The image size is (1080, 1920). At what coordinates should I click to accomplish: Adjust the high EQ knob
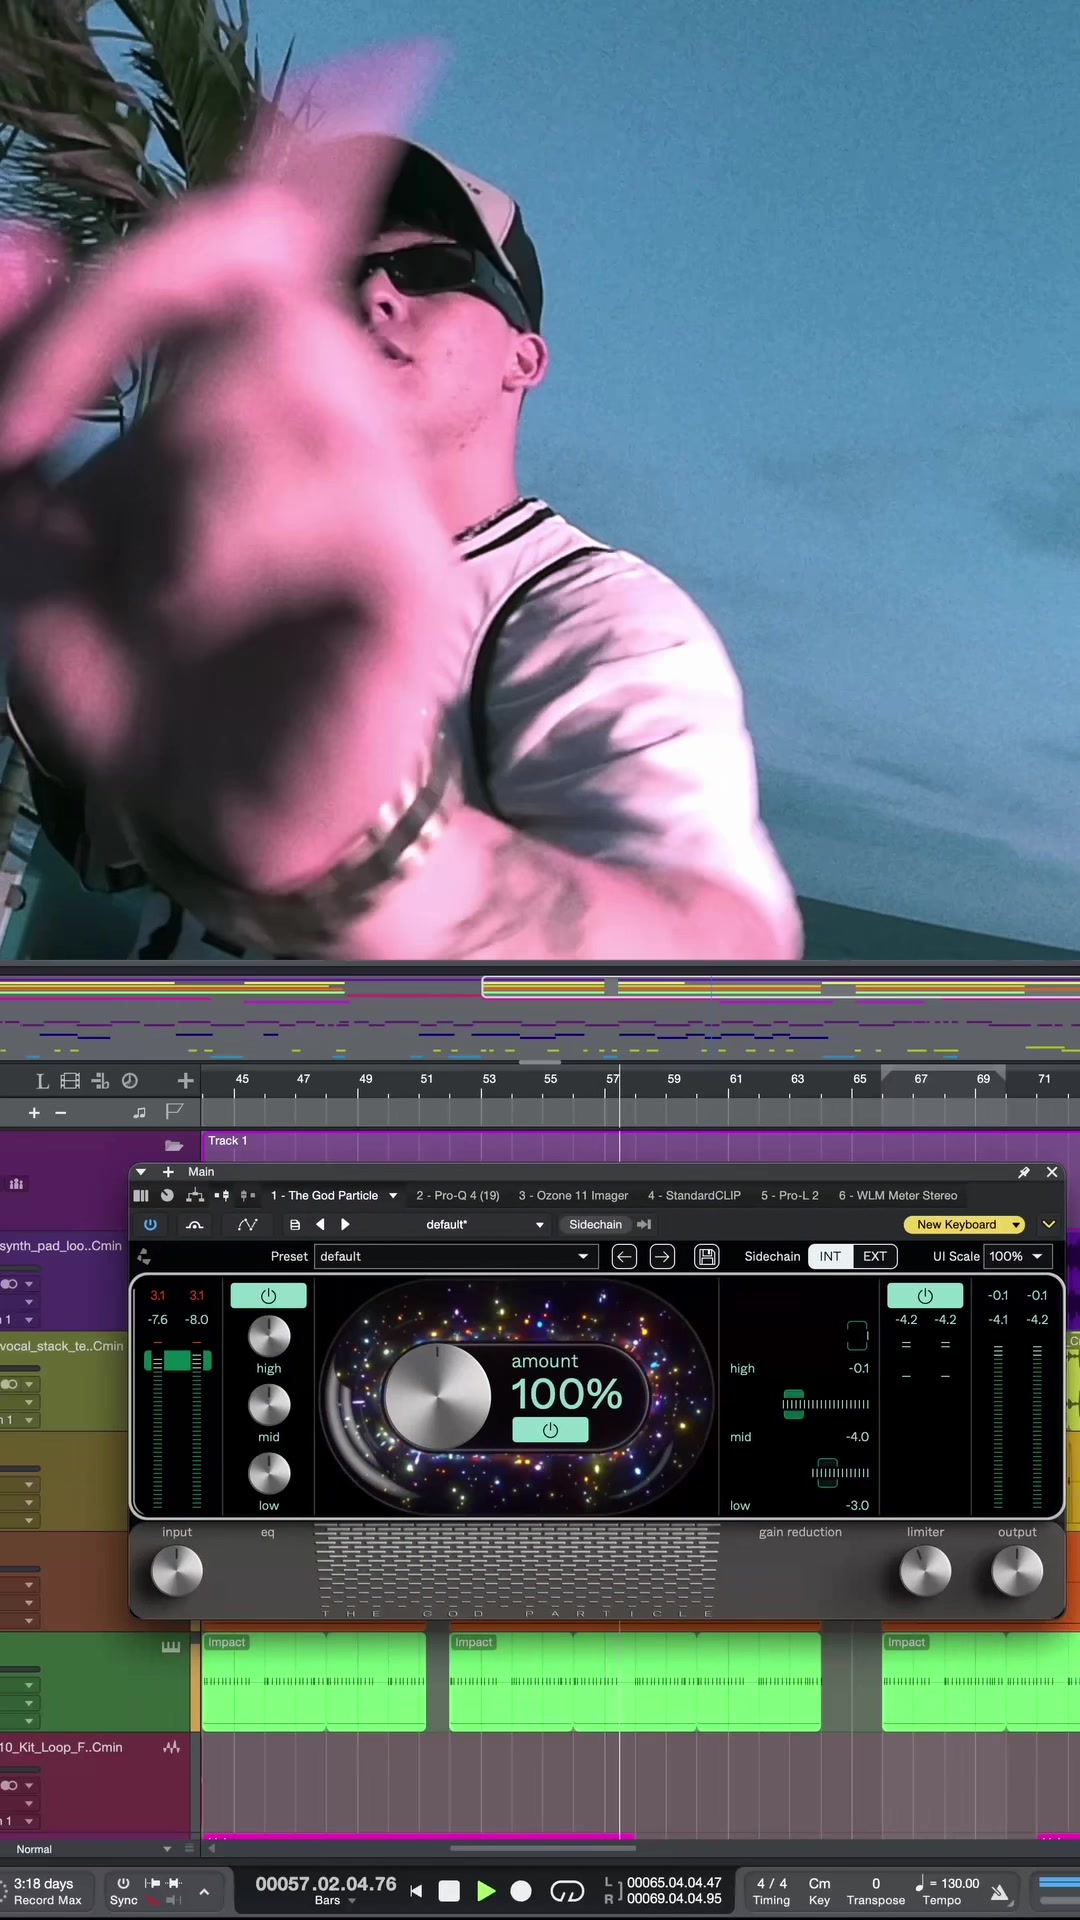tap(269, 1336)
